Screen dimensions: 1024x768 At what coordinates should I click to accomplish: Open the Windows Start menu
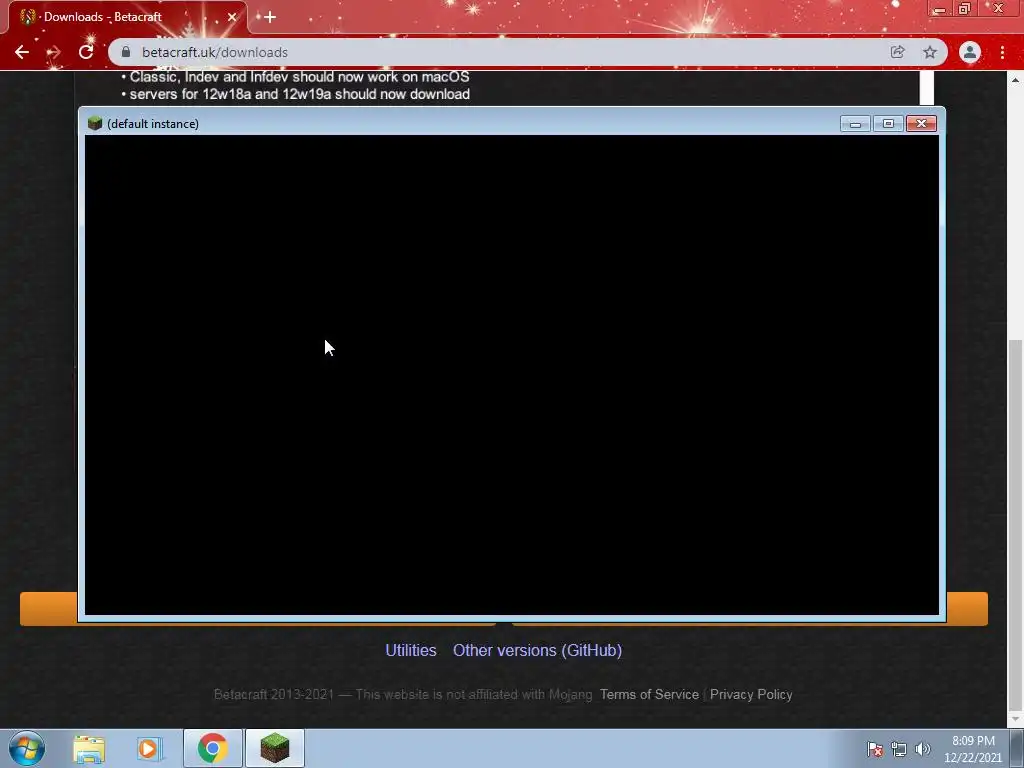pos(27,748)
